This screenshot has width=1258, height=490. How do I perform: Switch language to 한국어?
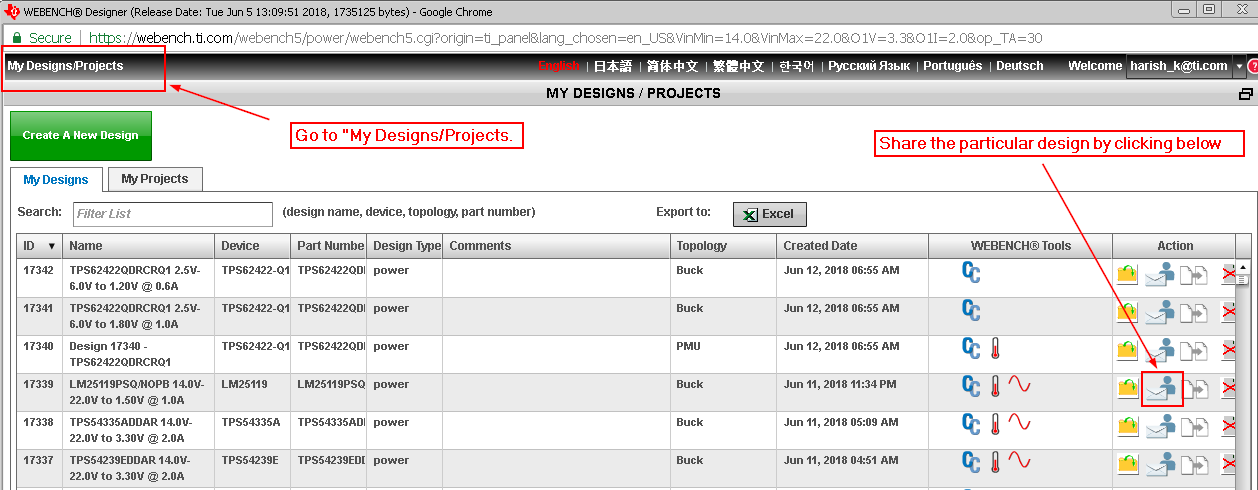[x=797, y=66]
